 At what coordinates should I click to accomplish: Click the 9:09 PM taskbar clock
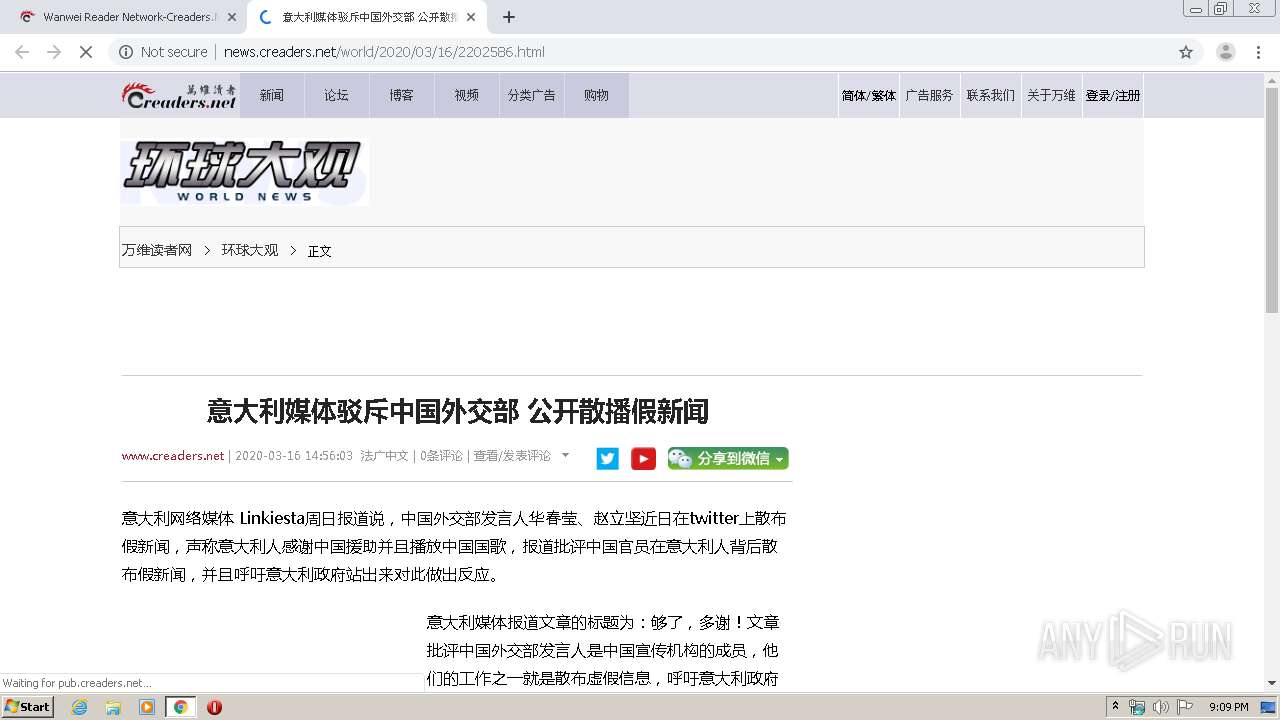(x=1229, y=707)
